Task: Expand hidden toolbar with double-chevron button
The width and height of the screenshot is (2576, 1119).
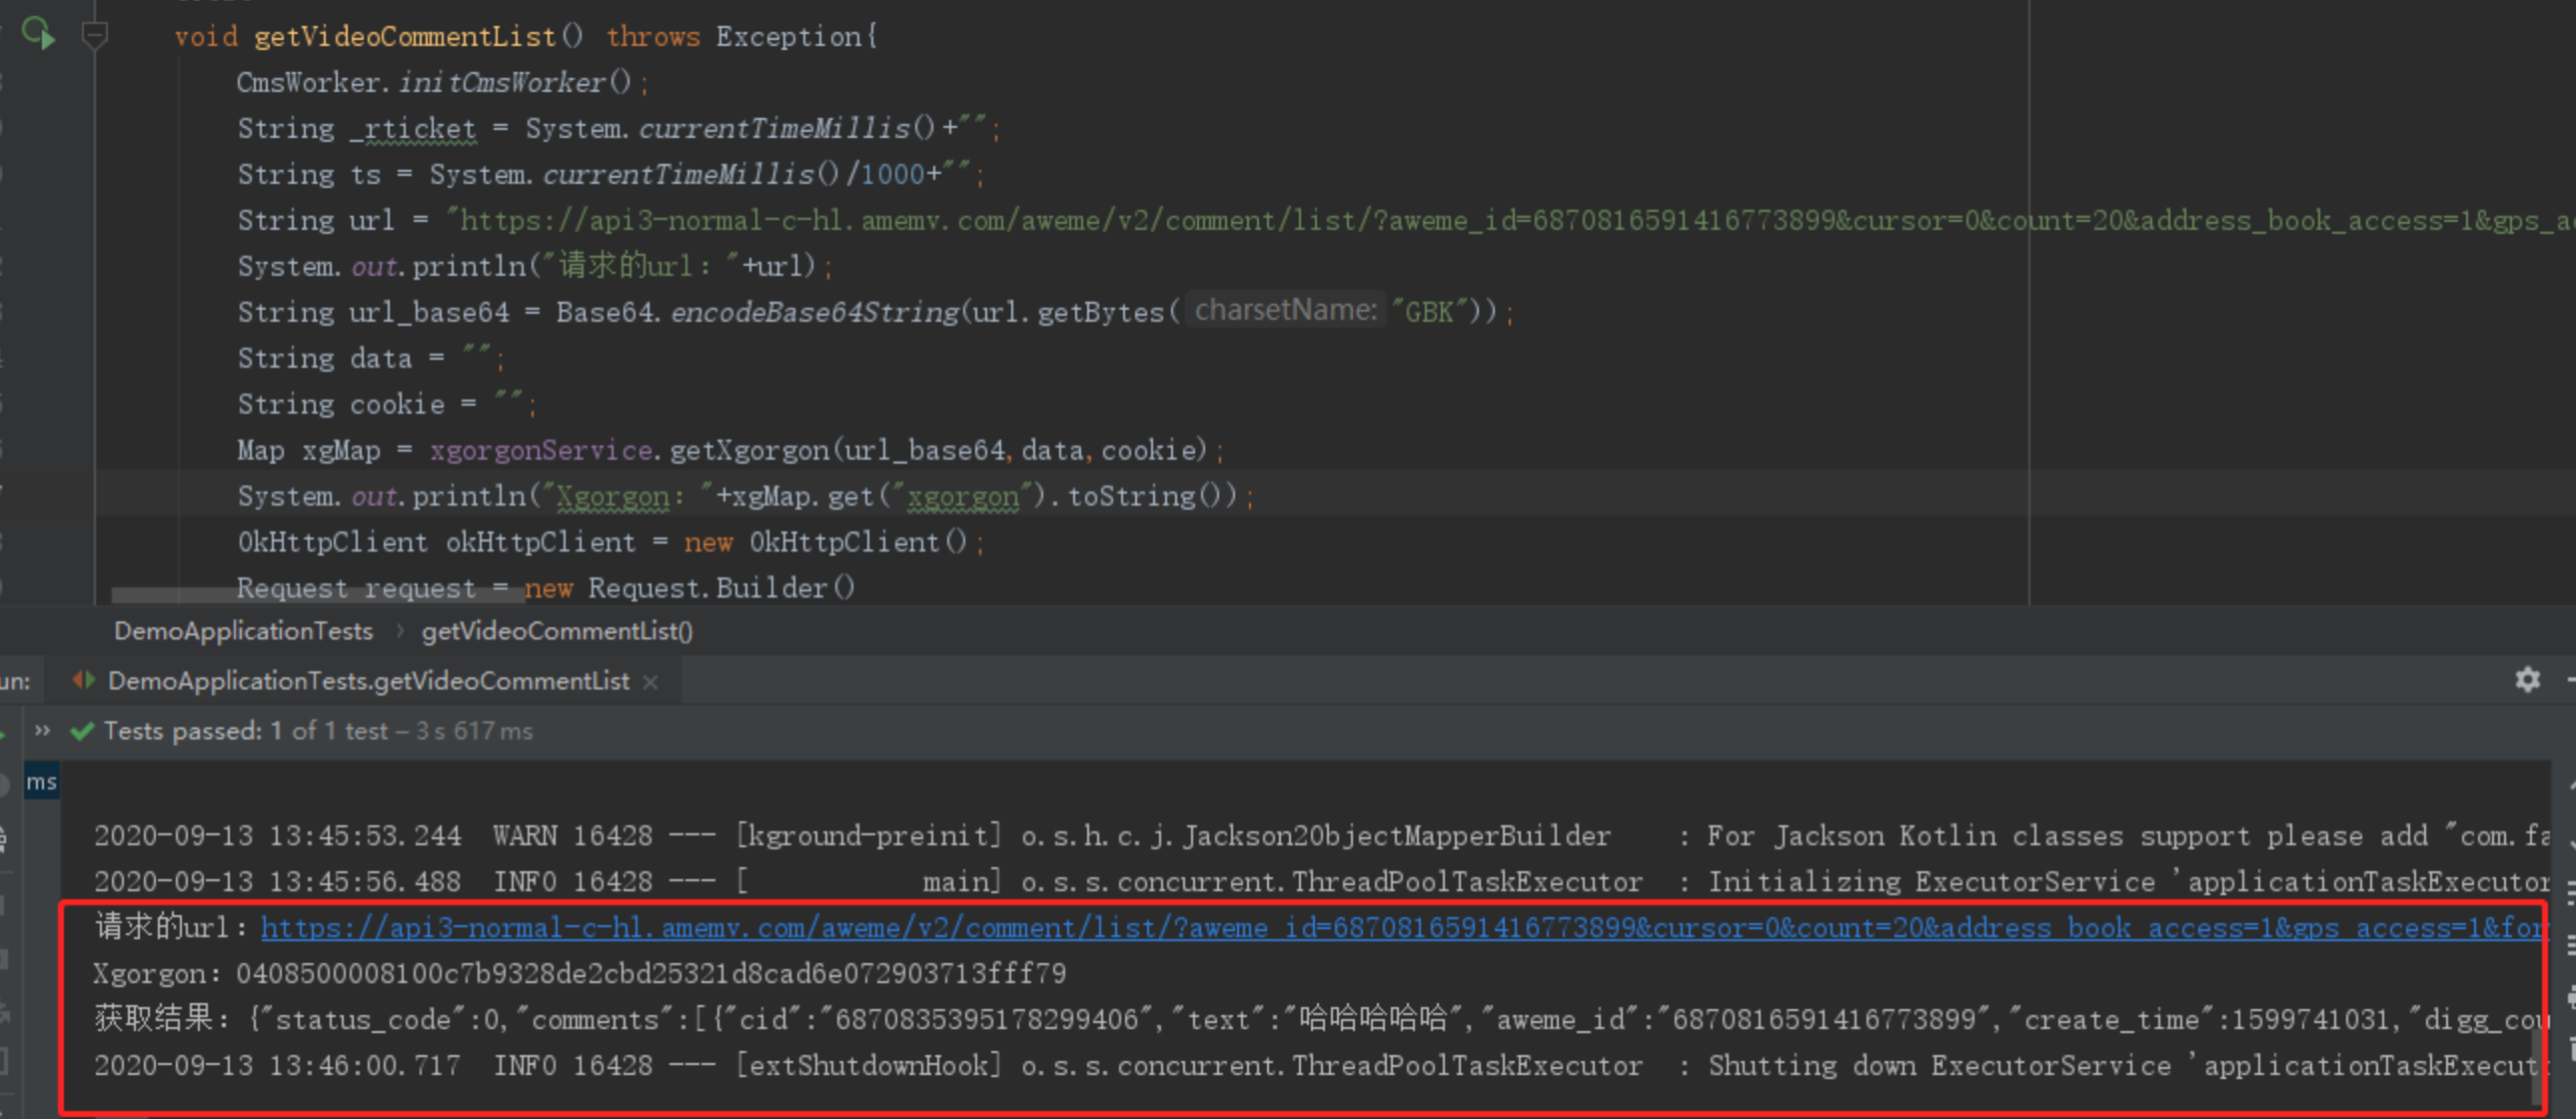Action: (42, 730)
